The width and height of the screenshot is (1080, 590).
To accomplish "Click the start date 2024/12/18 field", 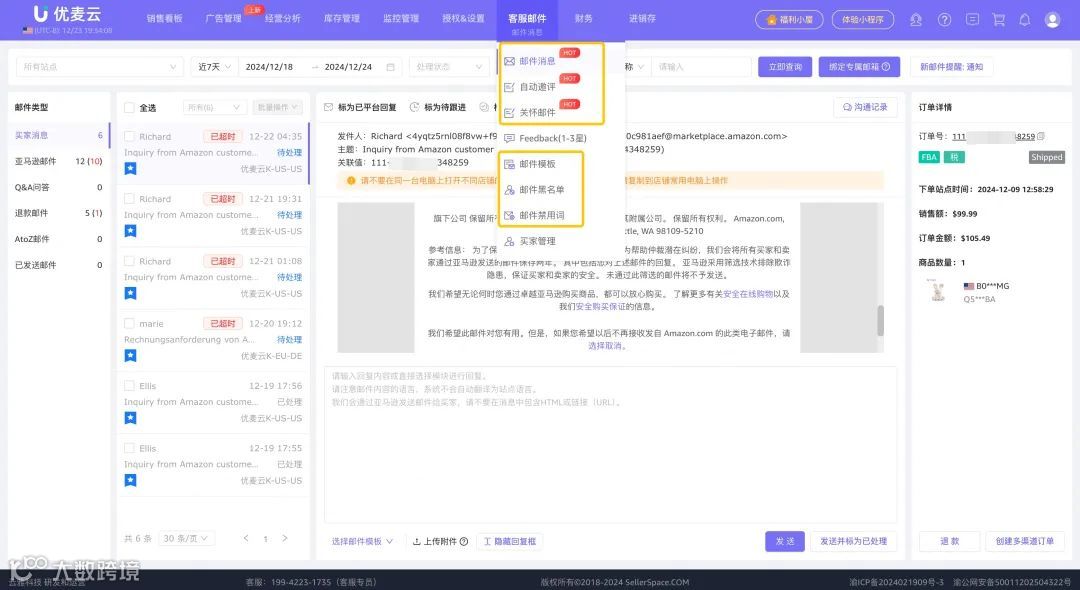I will tap(269, 67).
